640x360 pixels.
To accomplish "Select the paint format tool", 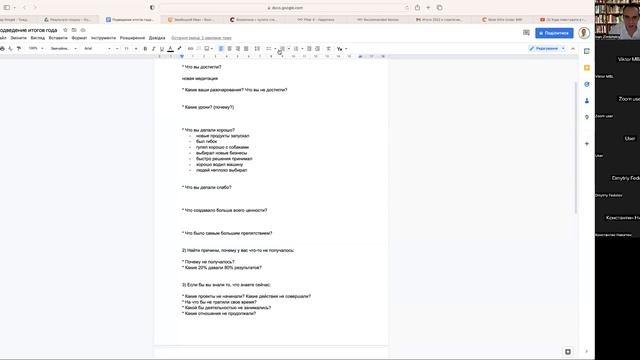I will pos(19,49).
